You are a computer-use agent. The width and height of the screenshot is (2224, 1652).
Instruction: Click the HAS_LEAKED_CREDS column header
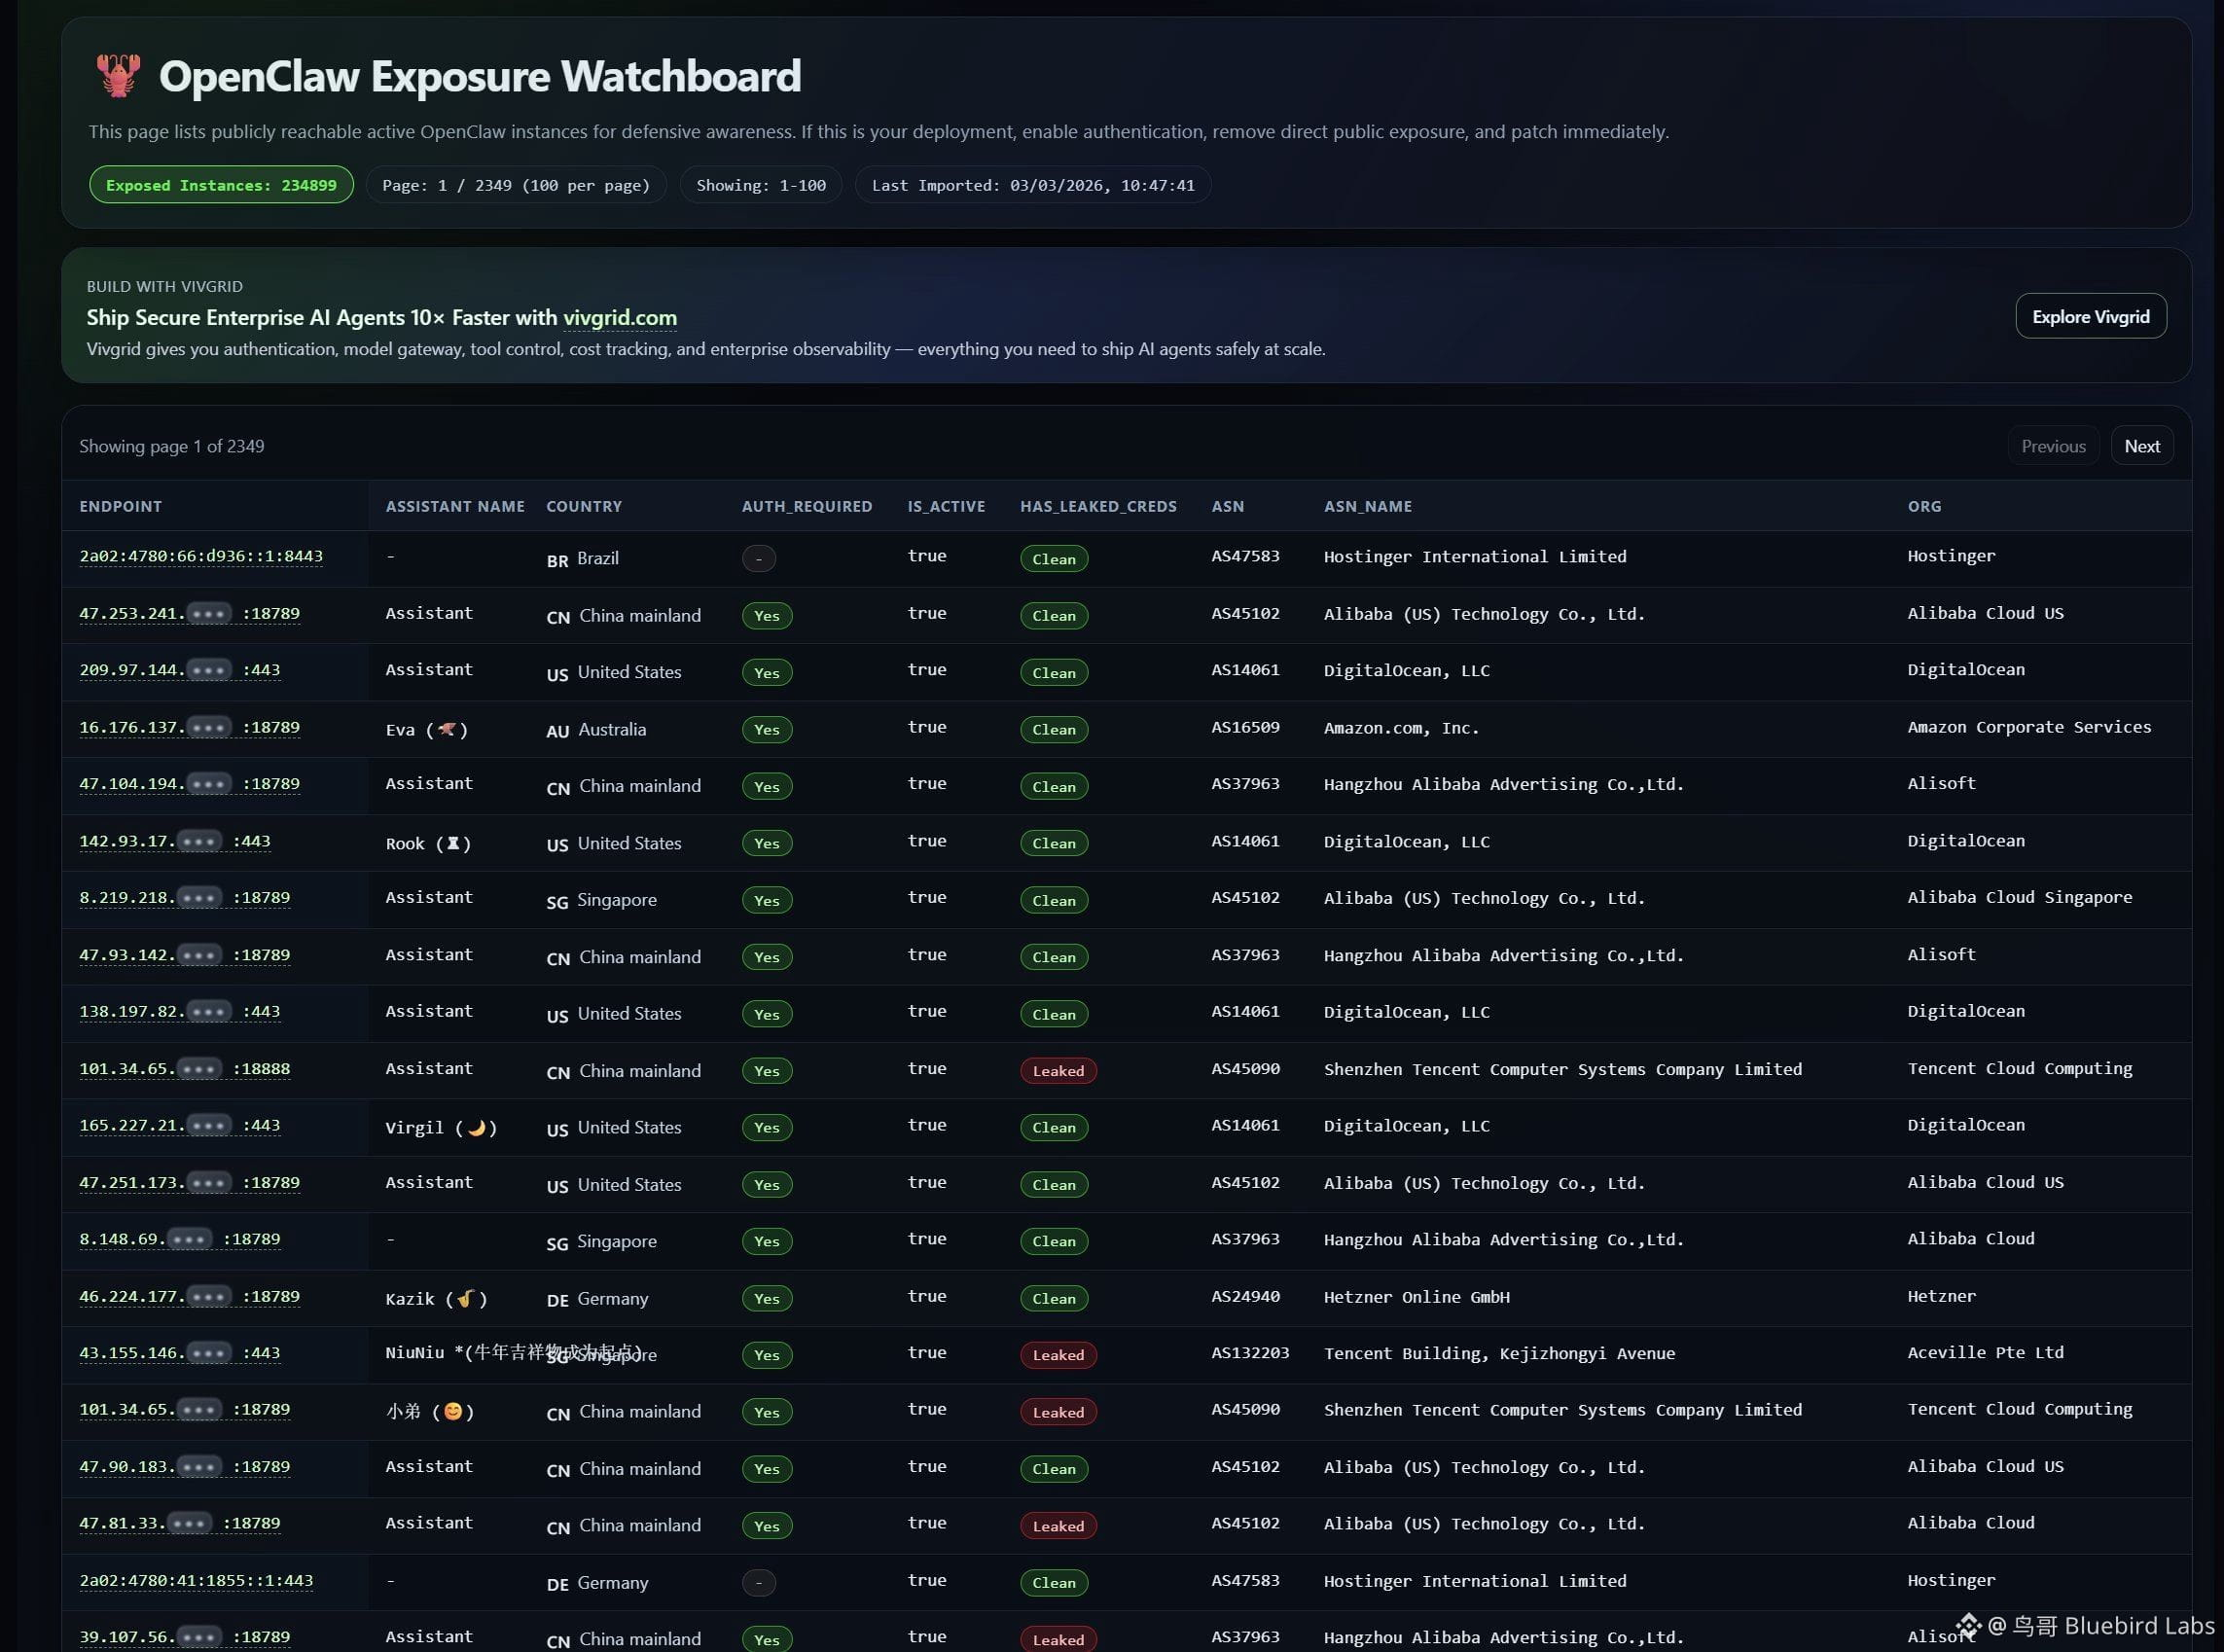(1097, 506)
